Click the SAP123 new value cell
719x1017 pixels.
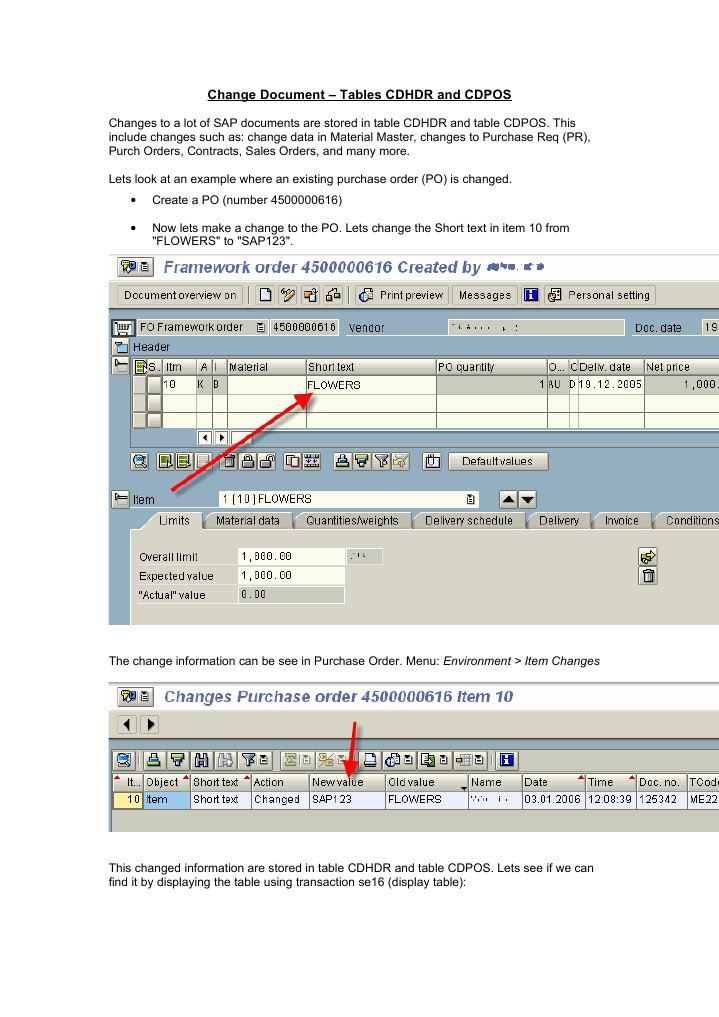click(347, 800)
